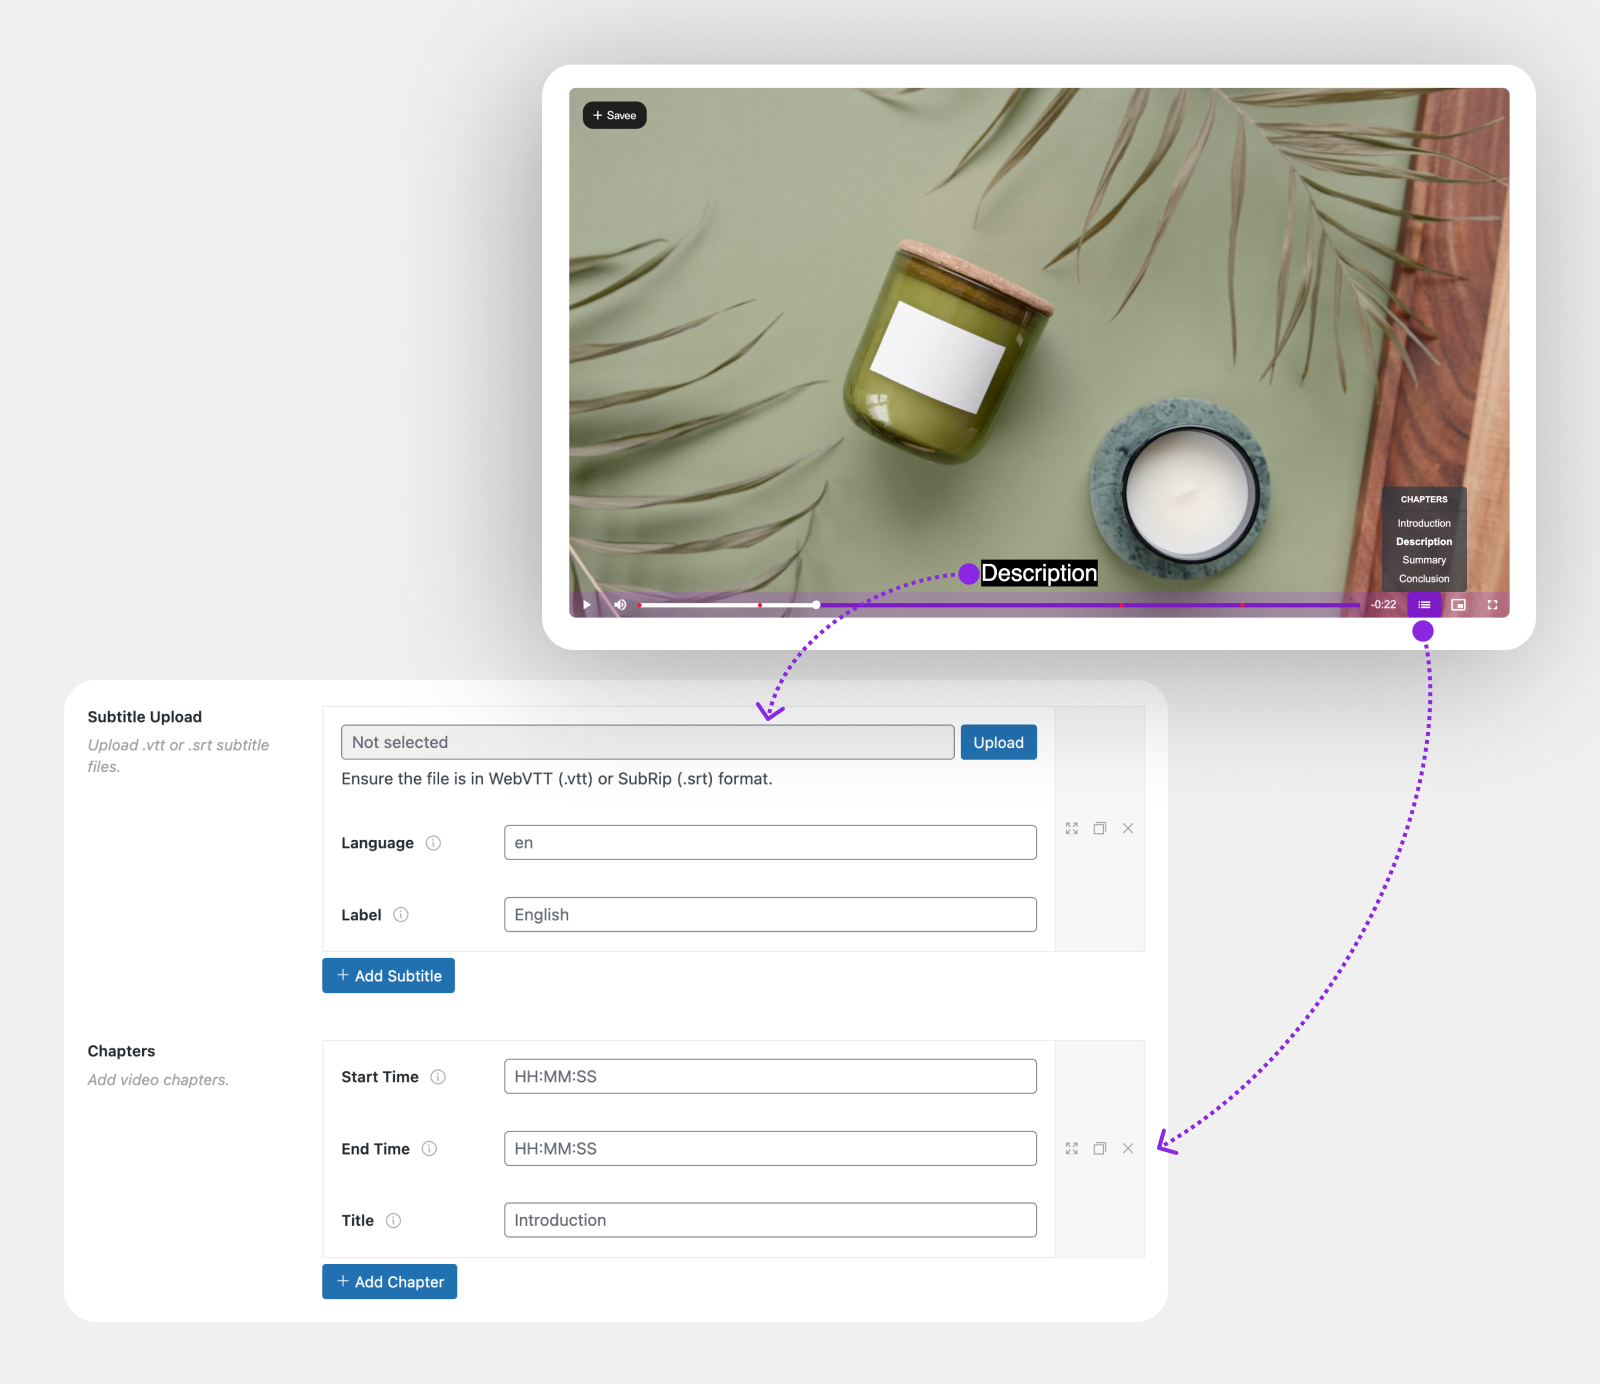This screenshot has width=1600, height=1384.
Task: Toggle the chapters list icon
Action: point(1424,605)
